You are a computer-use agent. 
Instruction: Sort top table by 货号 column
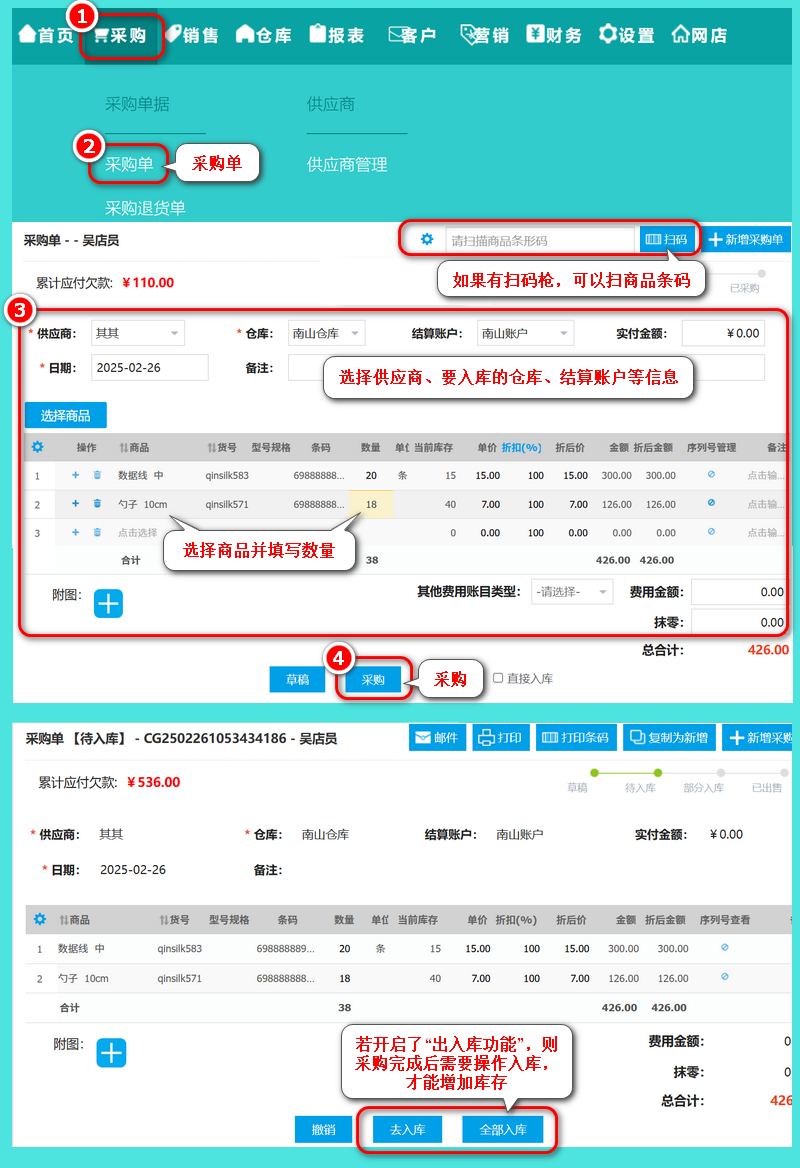pos(221,448)
